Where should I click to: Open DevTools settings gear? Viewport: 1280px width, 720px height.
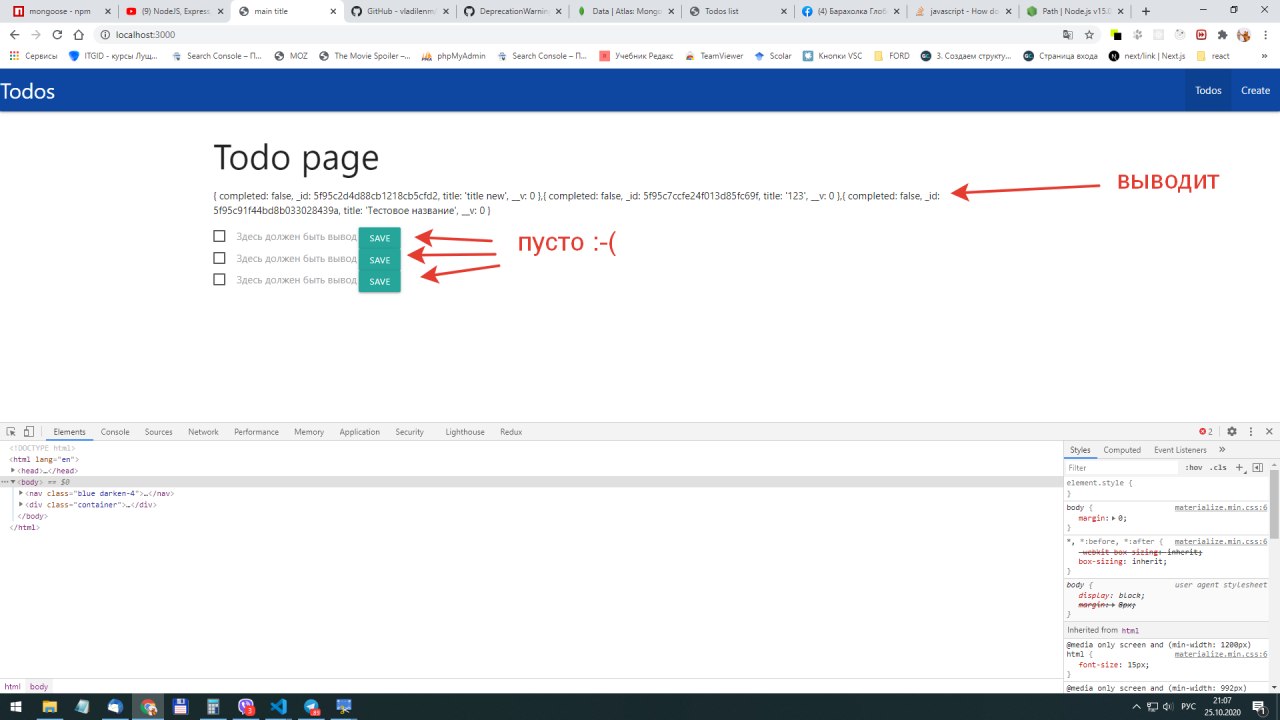tap(1232, 432)
